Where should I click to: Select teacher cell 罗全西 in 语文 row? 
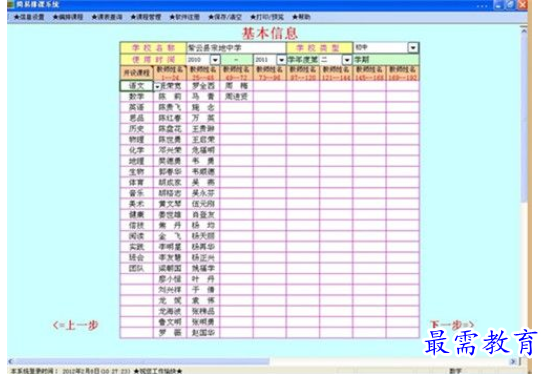pos(203,86)
